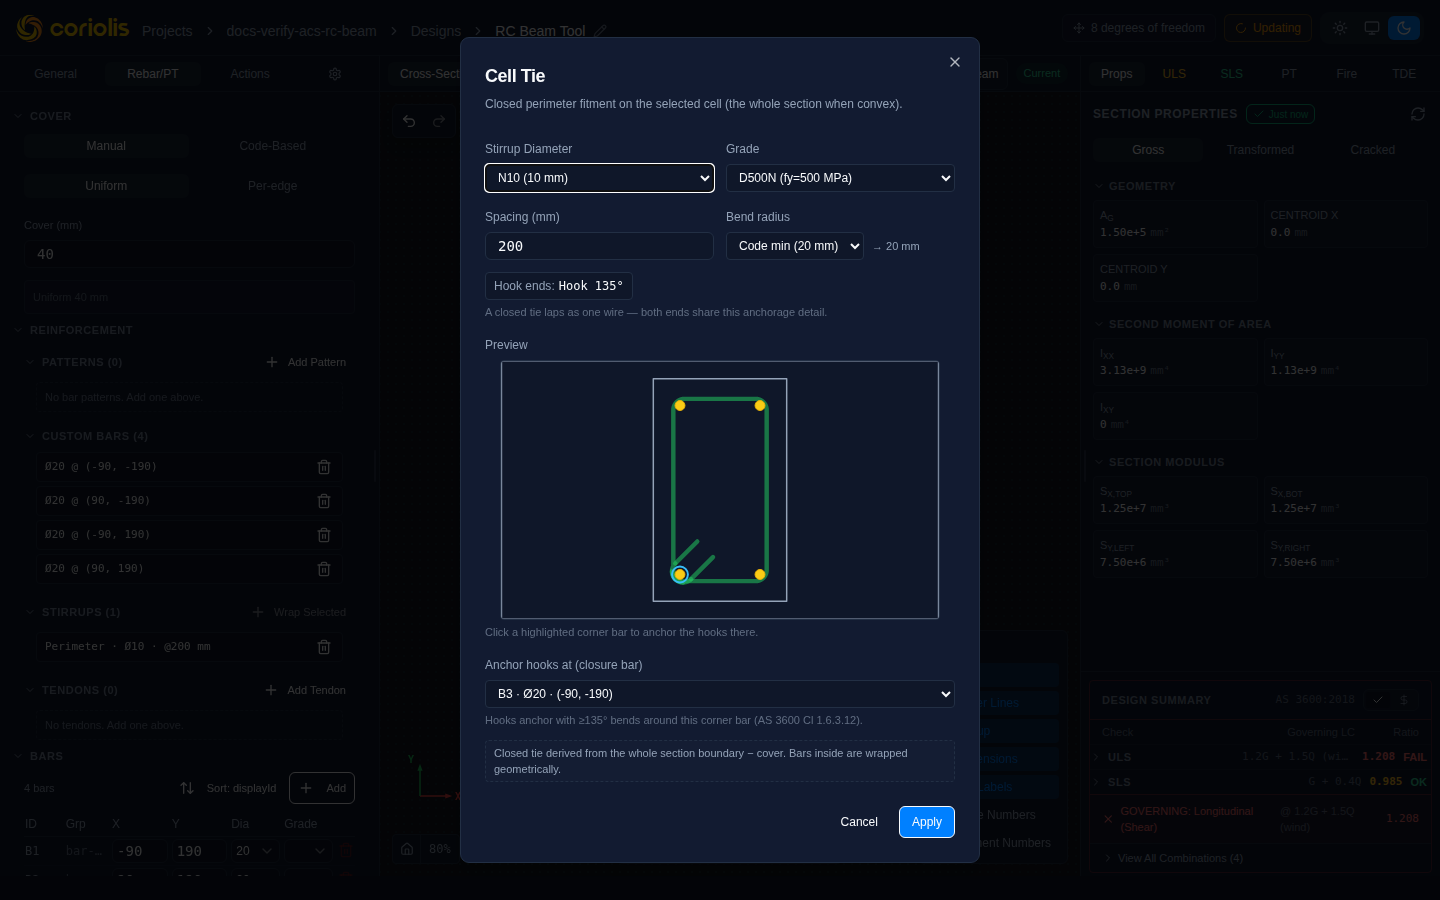
Task: Click the Spacing (mm) input field
Action: point(599,246)
